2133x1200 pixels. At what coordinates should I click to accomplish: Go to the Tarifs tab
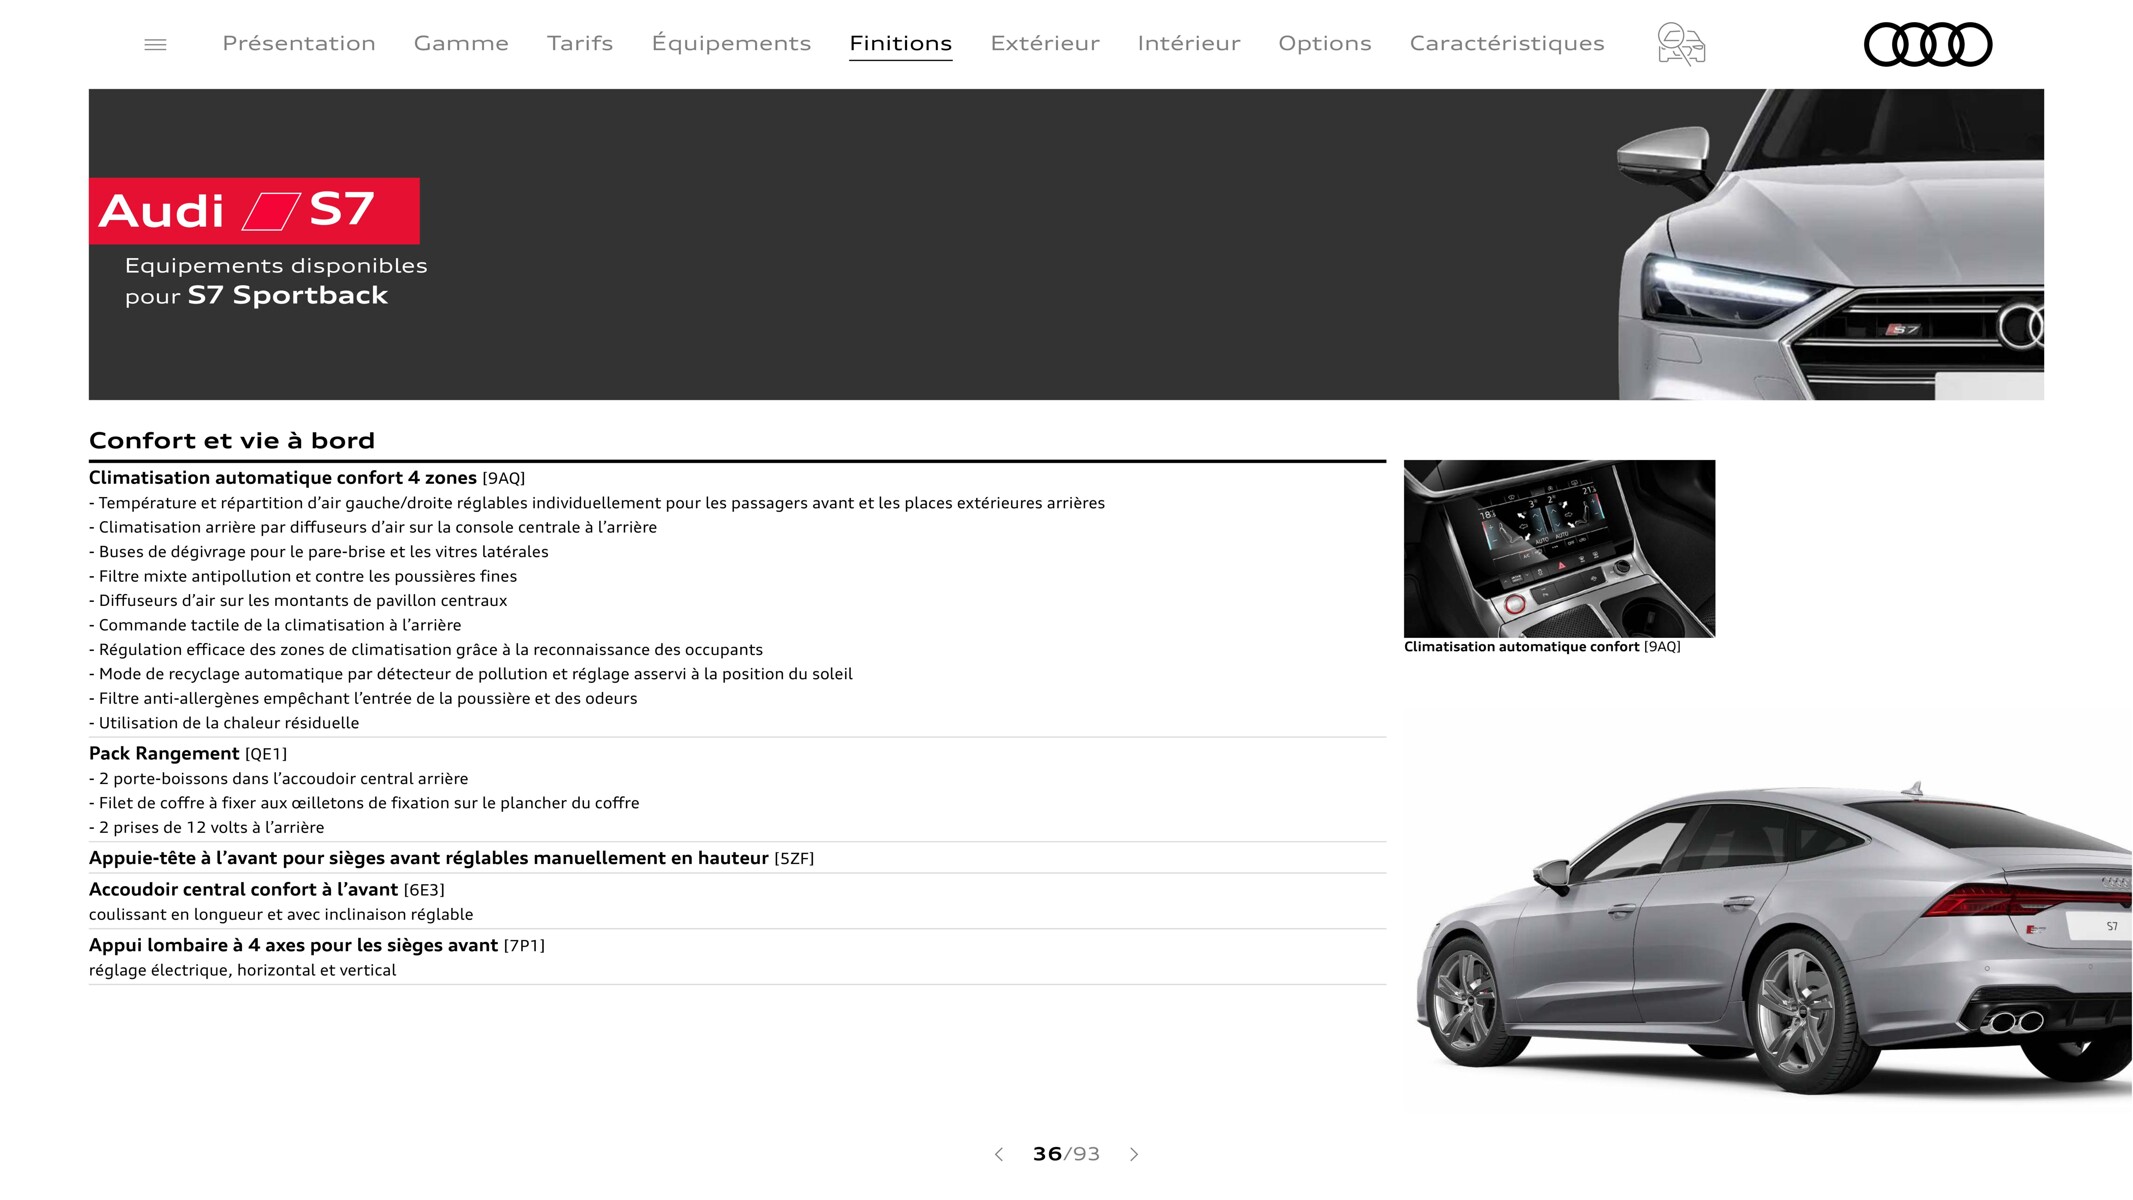[580, 43]
